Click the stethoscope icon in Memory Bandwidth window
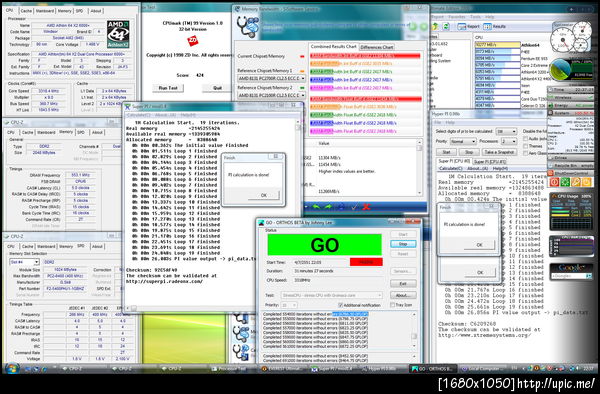 pos(247,27)
